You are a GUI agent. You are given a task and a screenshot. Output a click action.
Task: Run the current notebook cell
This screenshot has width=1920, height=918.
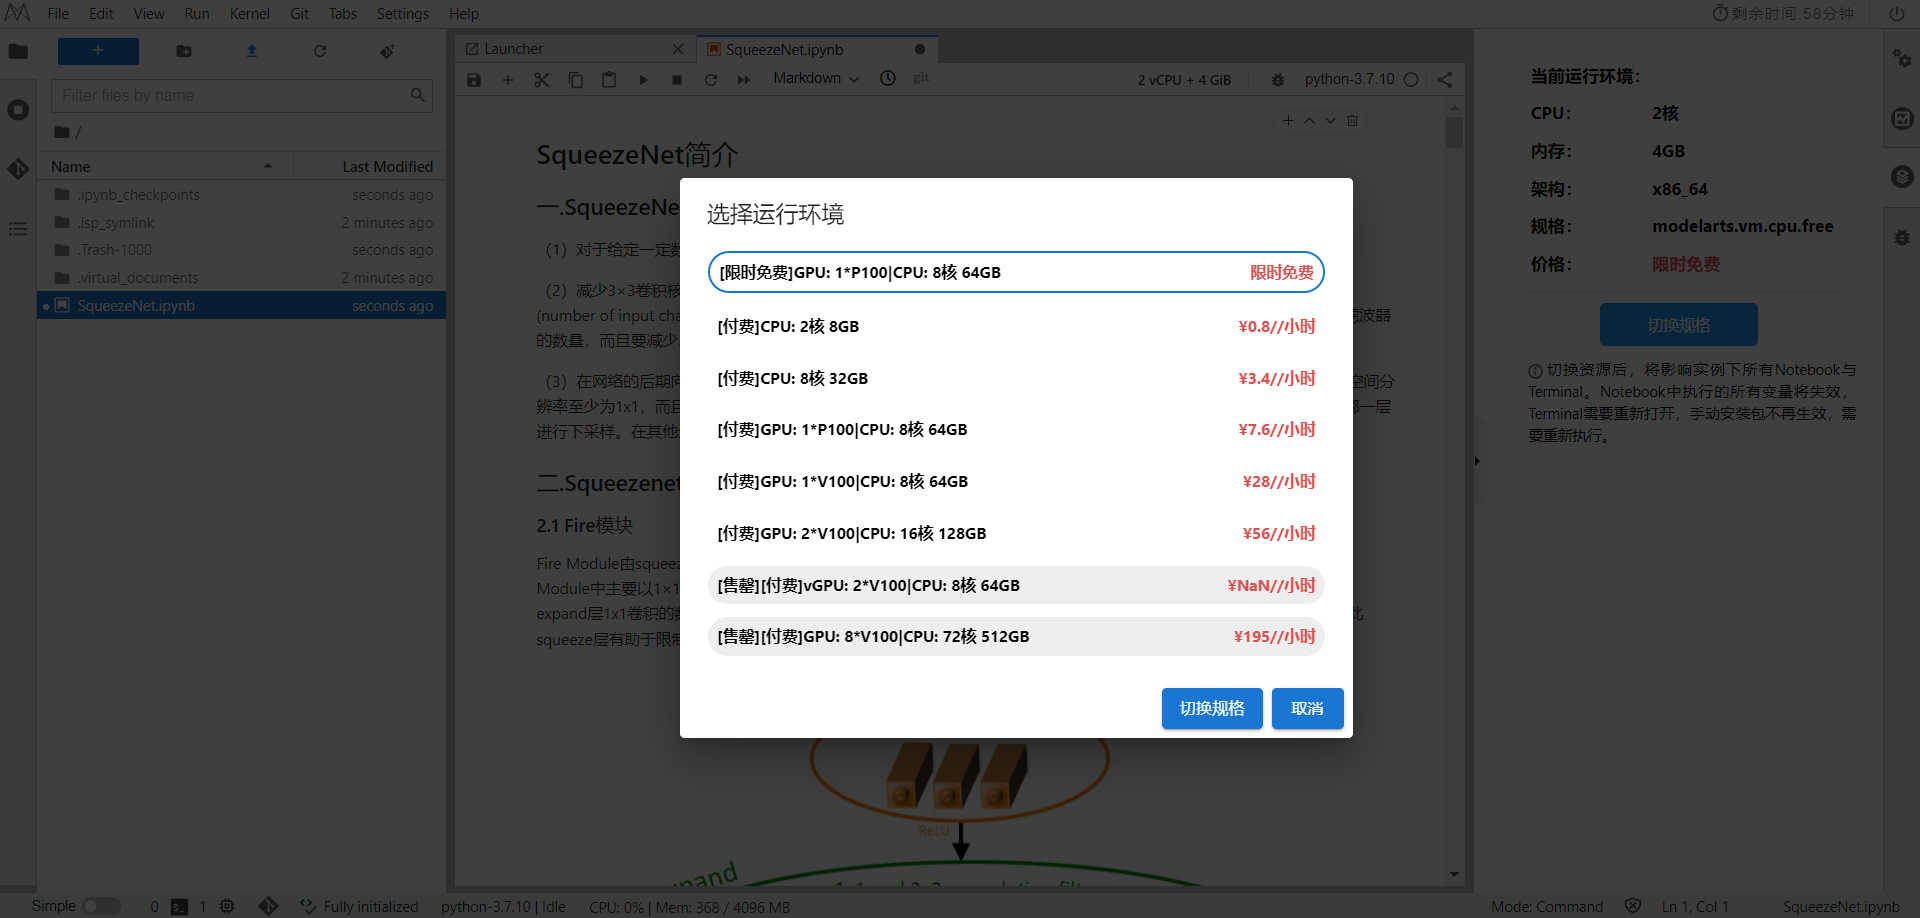coord(643,80)
